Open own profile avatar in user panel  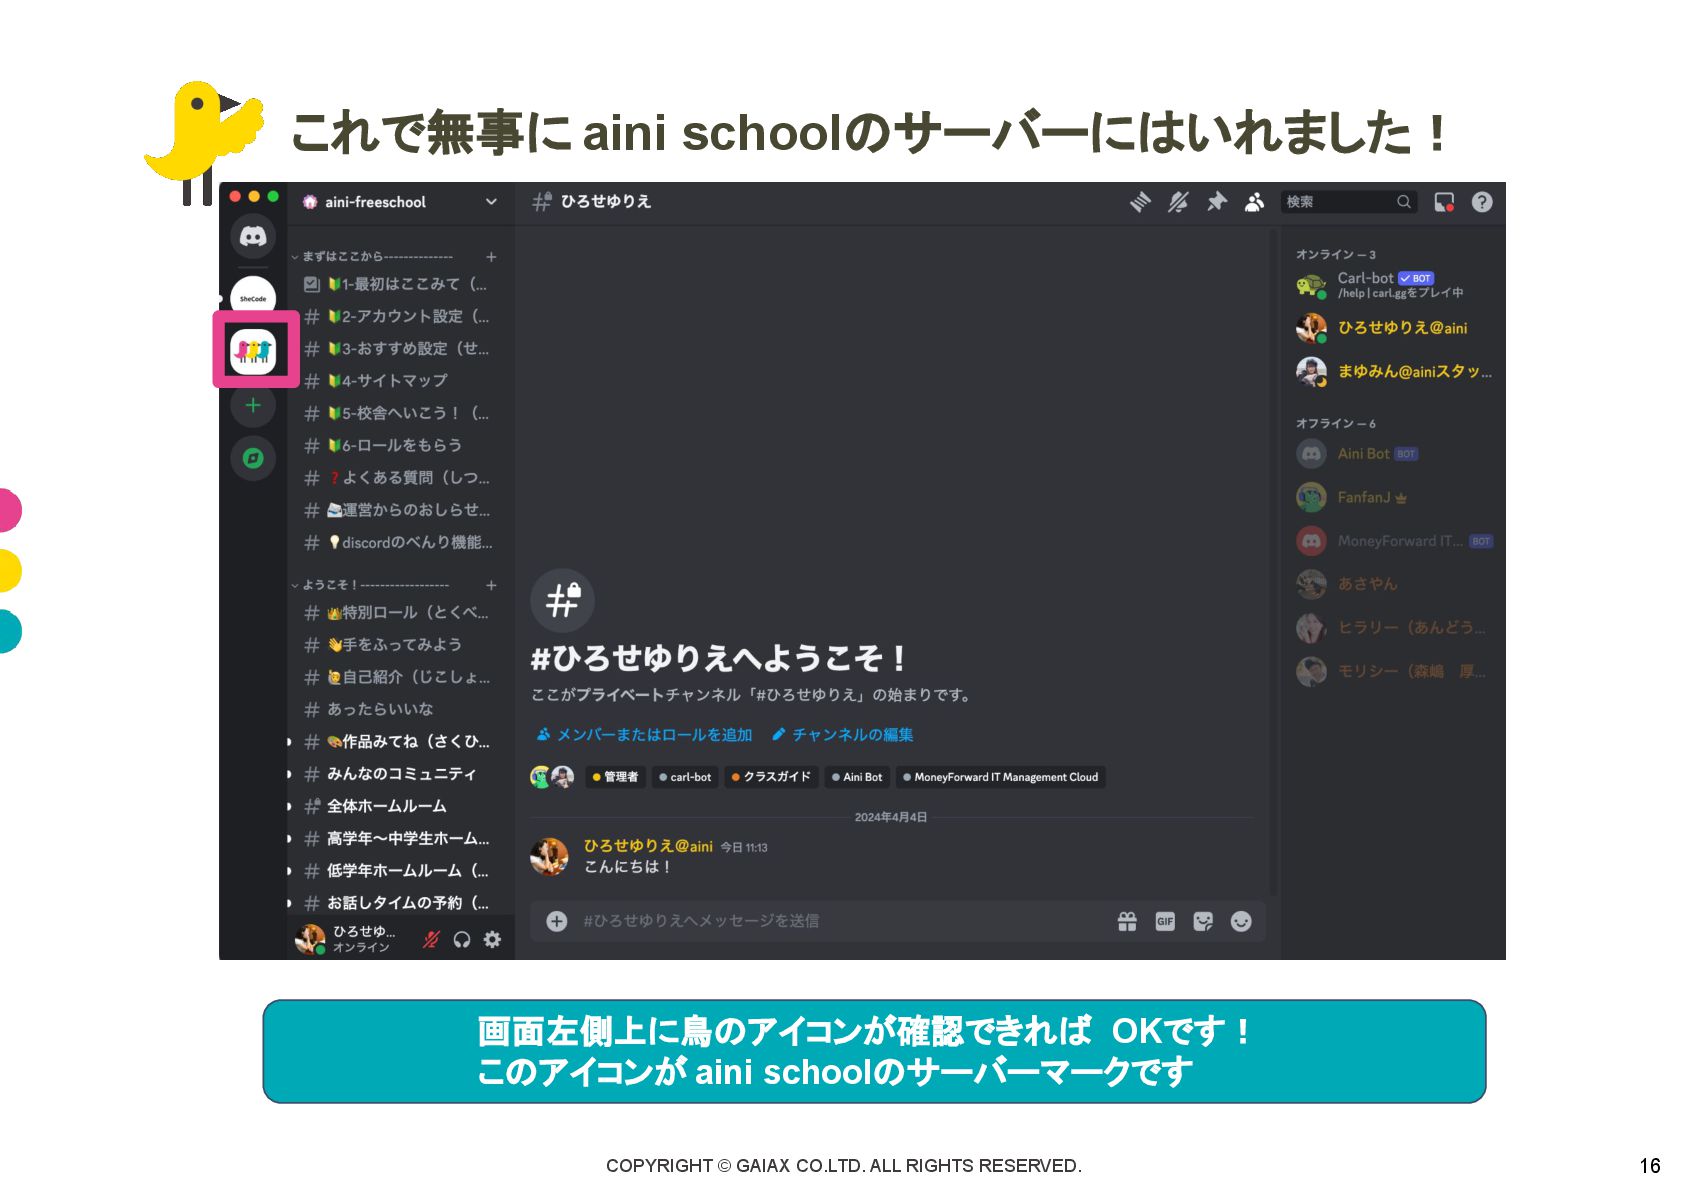click(x=310, y=939)
